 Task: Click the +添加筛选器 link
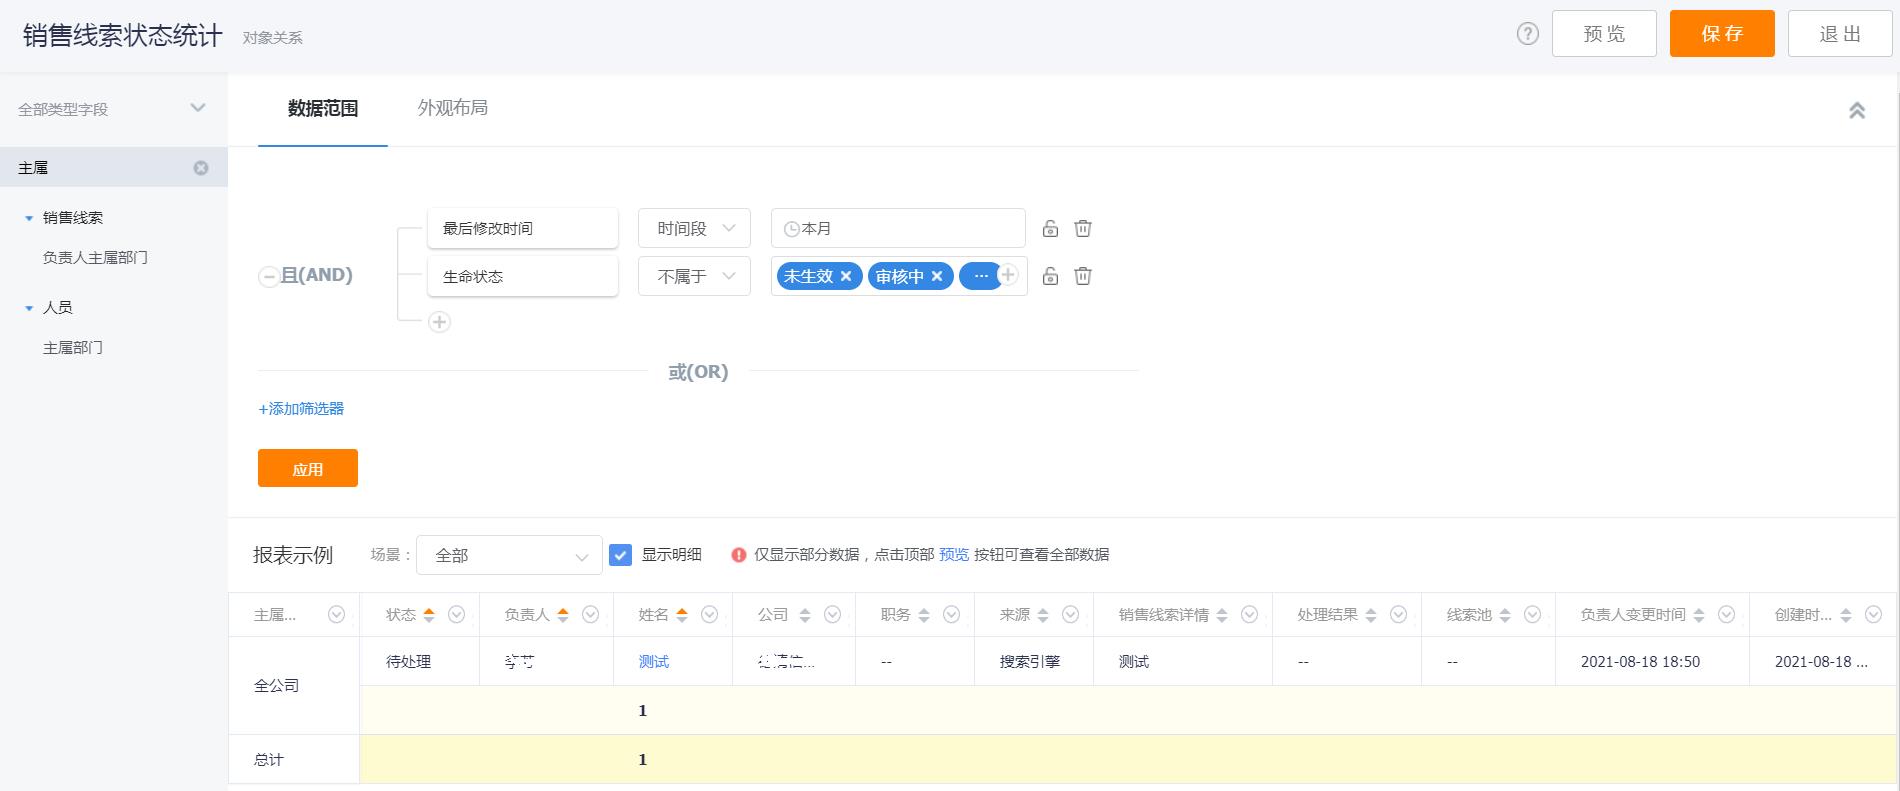coord(301,409)
